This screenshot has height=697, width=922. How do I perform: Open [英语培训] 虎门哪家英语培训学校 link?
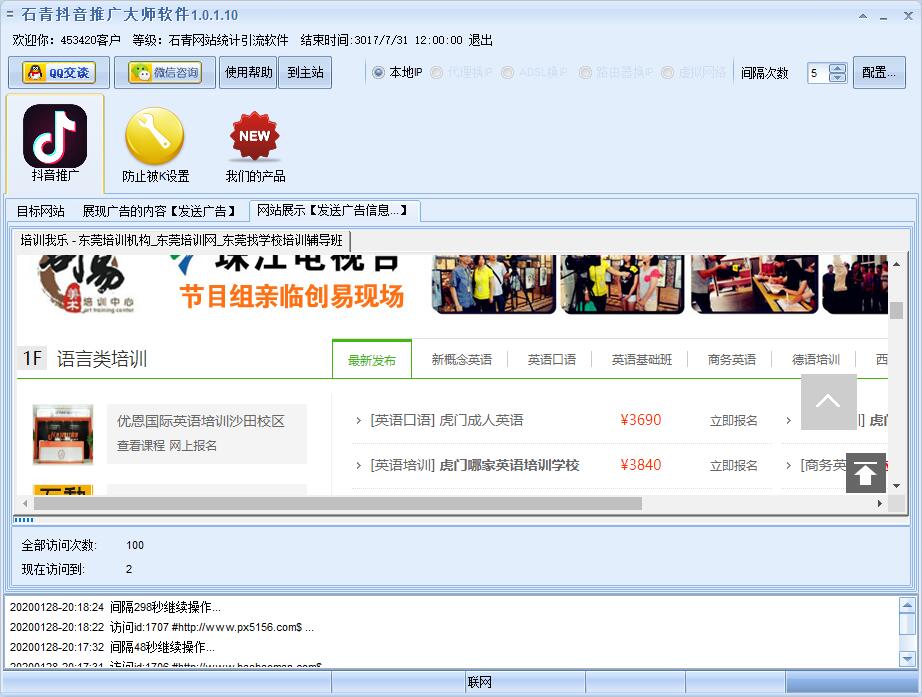[475, 466]
